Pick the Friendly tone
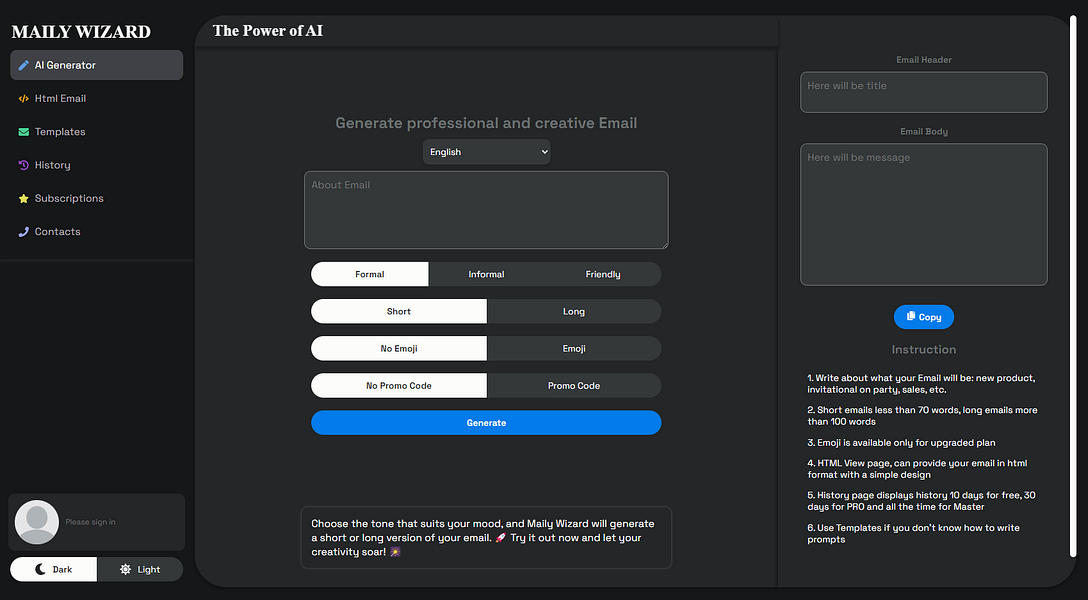 click(603, 274)
